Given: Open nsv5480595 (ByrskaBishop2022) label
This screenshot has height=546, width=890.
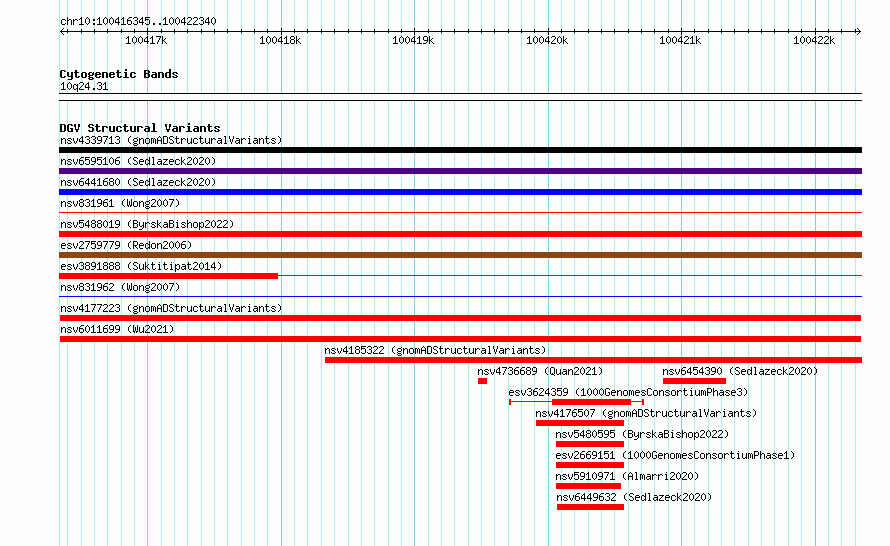Looking at the screenshot, I should (643, 434).
